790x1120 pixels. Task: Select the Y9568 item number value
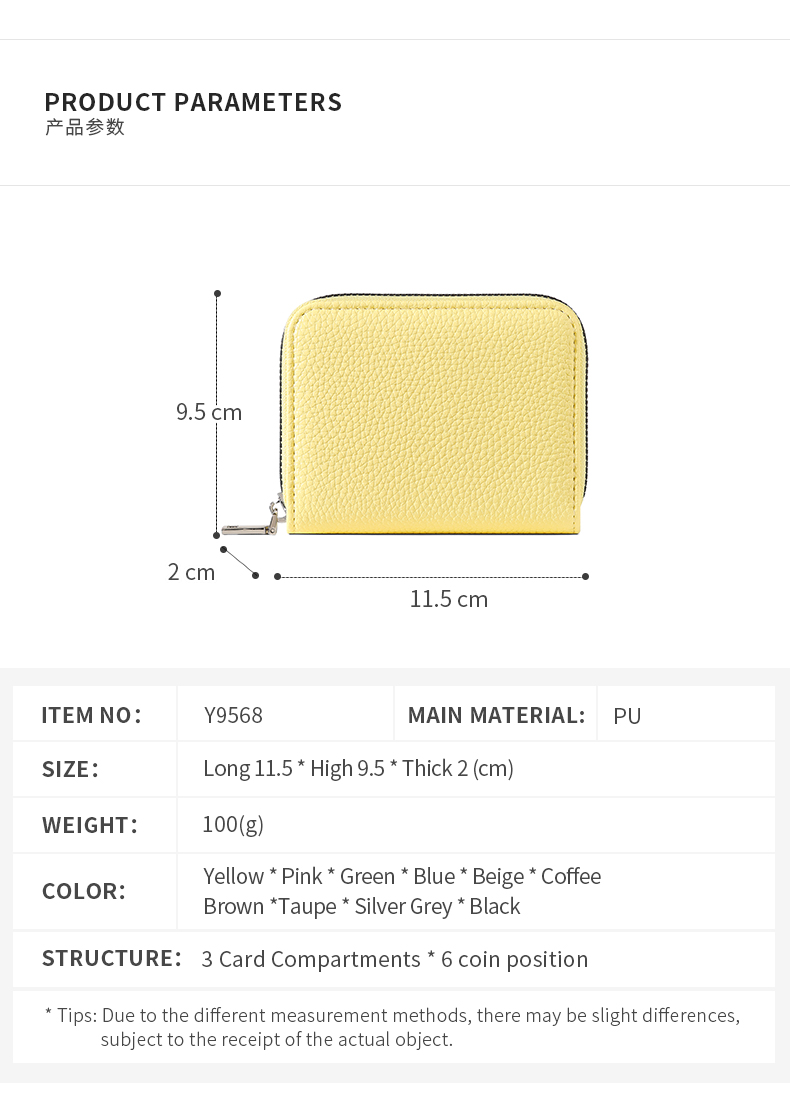point(233,716)
